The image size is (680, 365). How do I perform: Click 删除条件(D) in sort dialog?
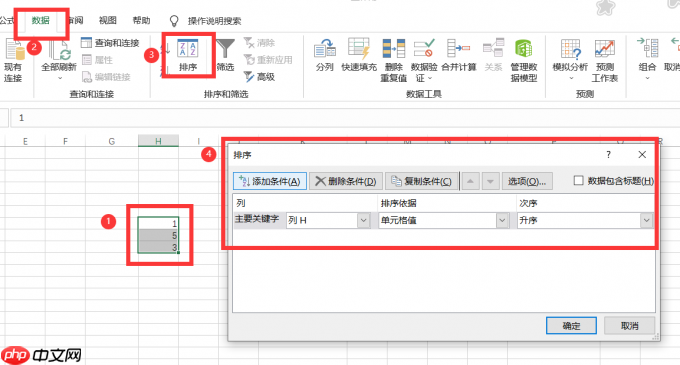point(346,181)
